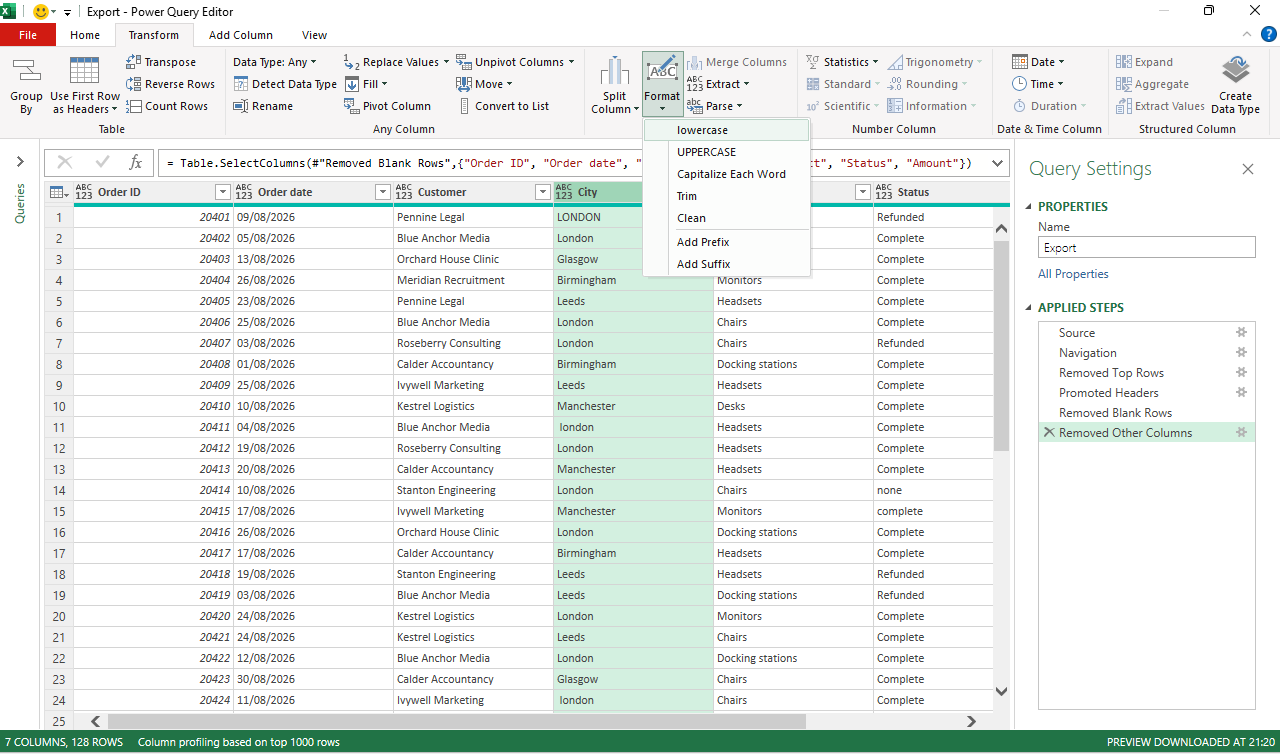The width and height of the screenshot is (1280, 754).
Task: Click the Create Data Type icon
Action: point(1236,70)
